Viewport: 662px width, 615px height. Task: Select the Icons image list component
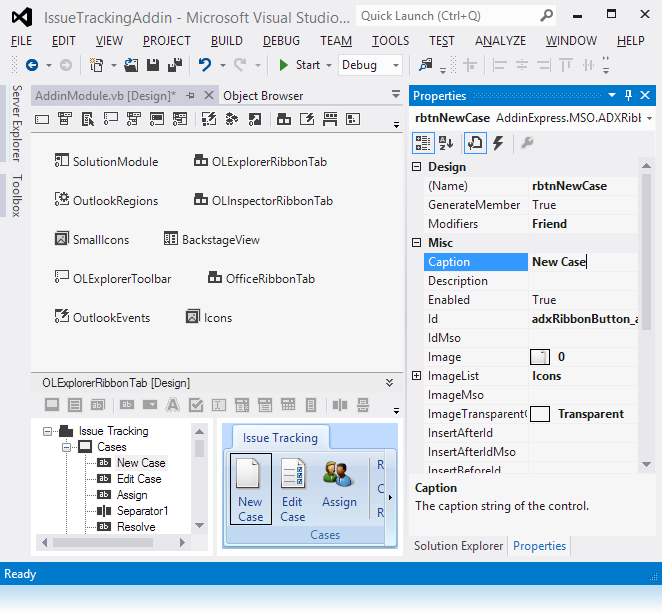(209, 317)
